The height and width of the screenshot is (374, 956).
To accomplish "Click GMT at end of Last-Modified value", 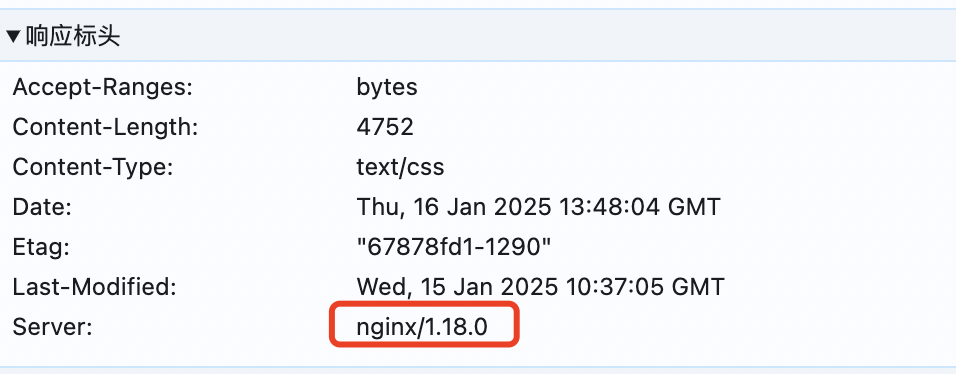I will coord(697,286).
